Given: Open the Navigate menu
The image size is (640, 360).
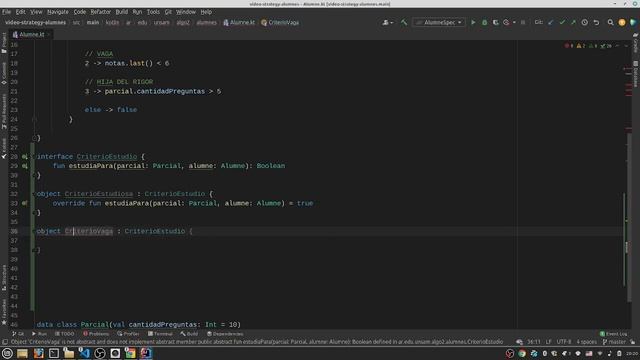Looking at the screenshot, I should click(x=58, y=12).
